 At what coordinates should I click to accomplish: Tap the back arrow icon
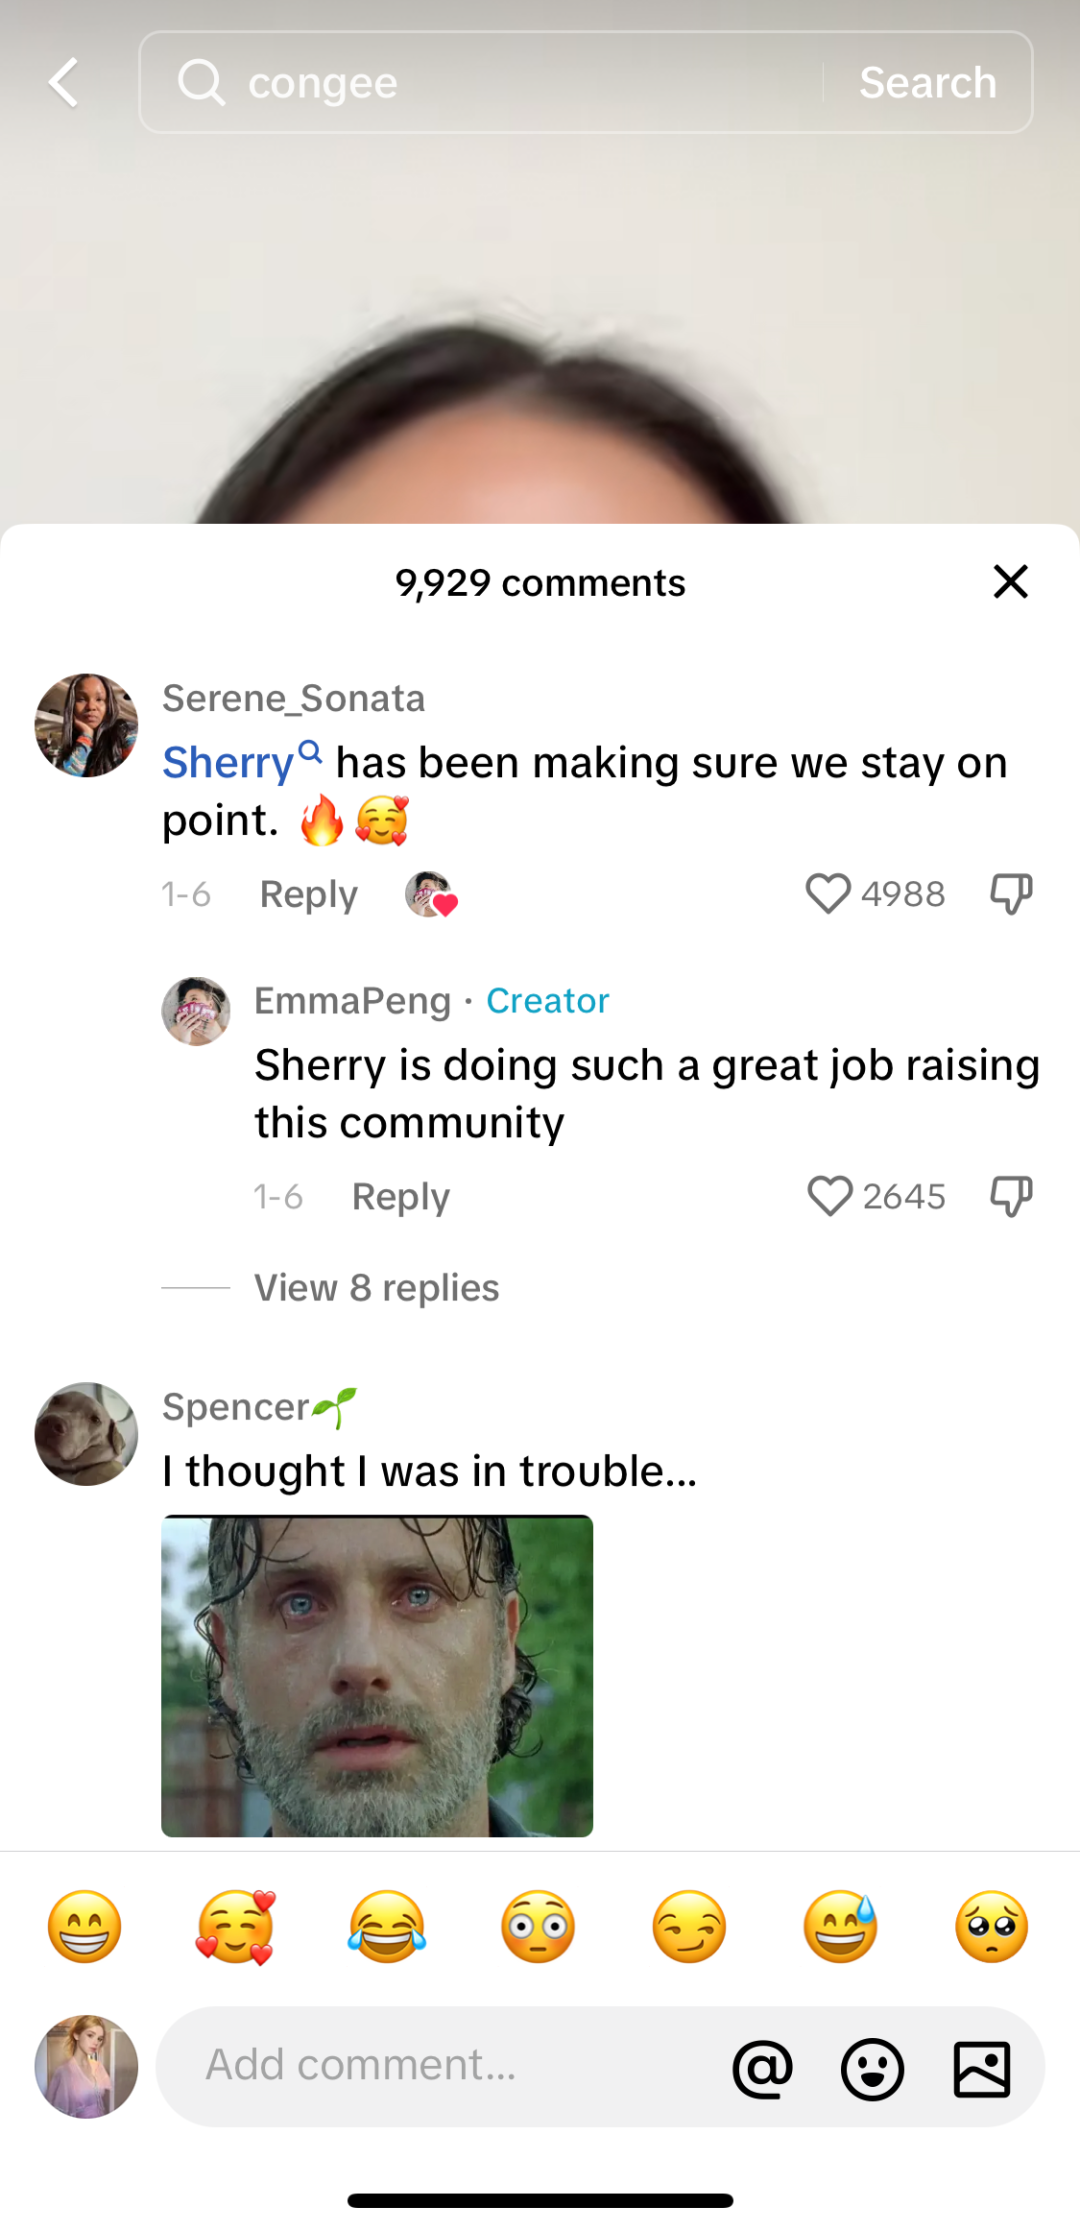(x=64, y=82)
